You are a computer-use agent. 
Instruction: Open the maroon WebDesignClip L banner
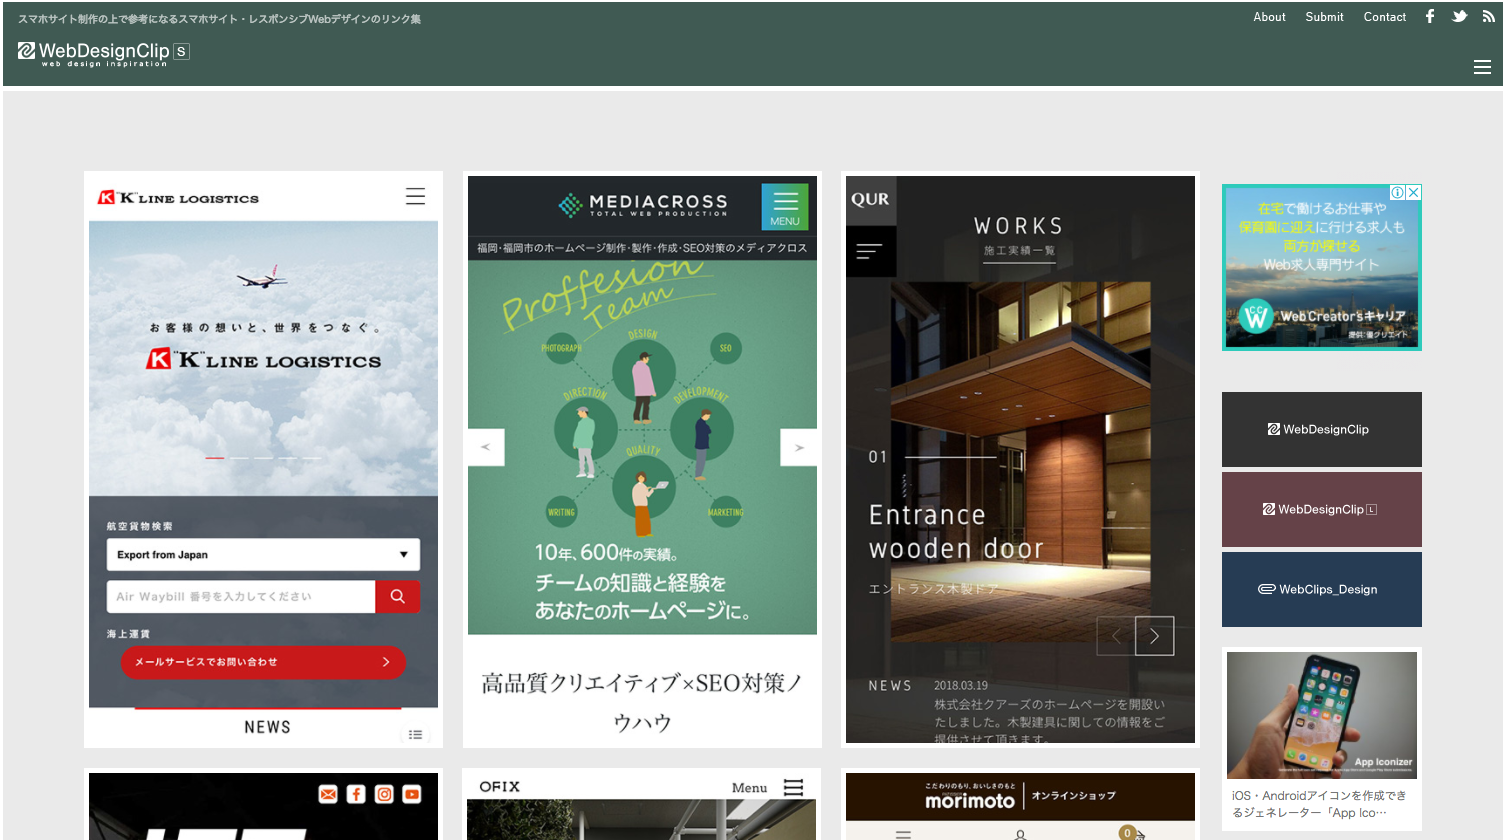1321,509
